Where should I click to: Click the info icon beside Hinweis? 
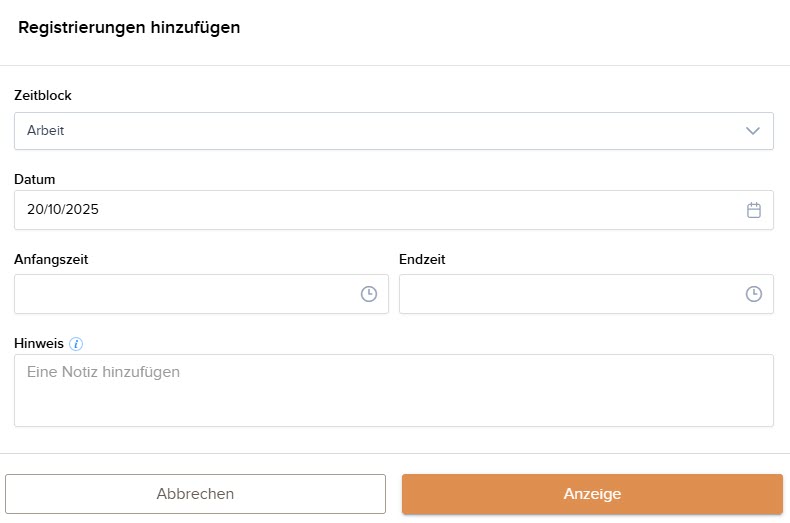tap(77, 344)
